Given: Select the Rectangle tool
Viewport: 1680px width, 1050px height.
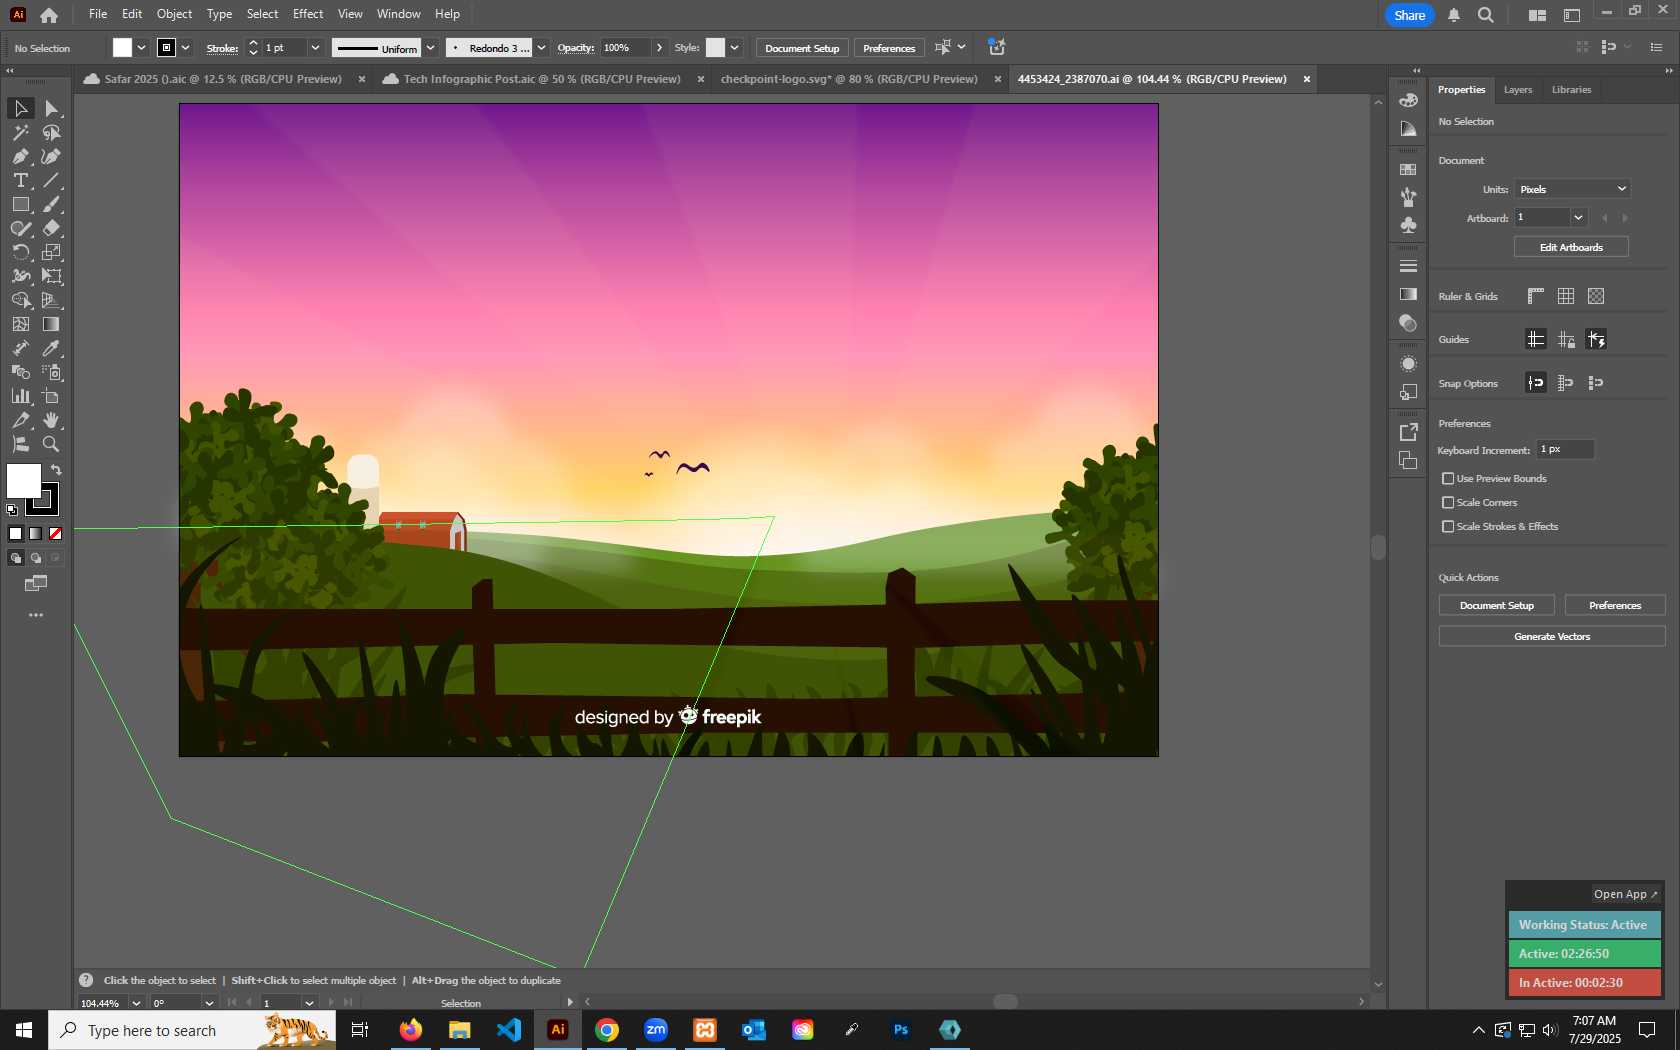Looking at the screenshot, I should click(x=20, y=204).
